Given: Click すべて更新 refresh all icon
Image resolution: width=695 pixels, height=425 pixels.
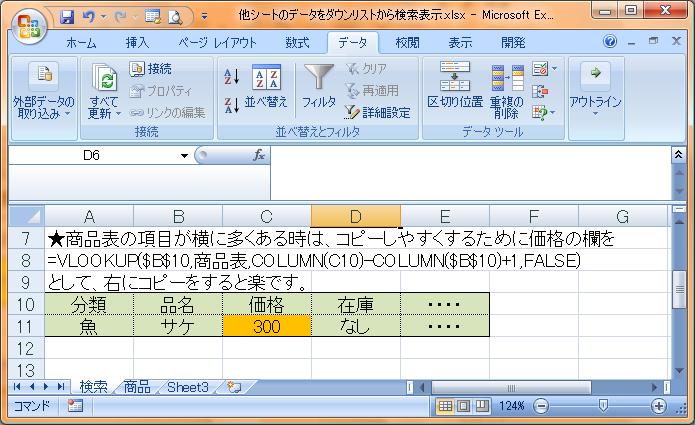Looking at the screenshot, I should (105, 78).
